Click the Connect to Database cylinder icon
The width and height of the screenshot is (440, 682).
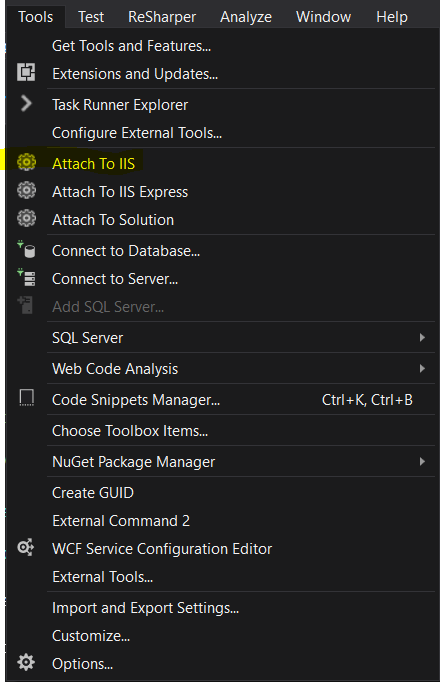click(26, 250)
